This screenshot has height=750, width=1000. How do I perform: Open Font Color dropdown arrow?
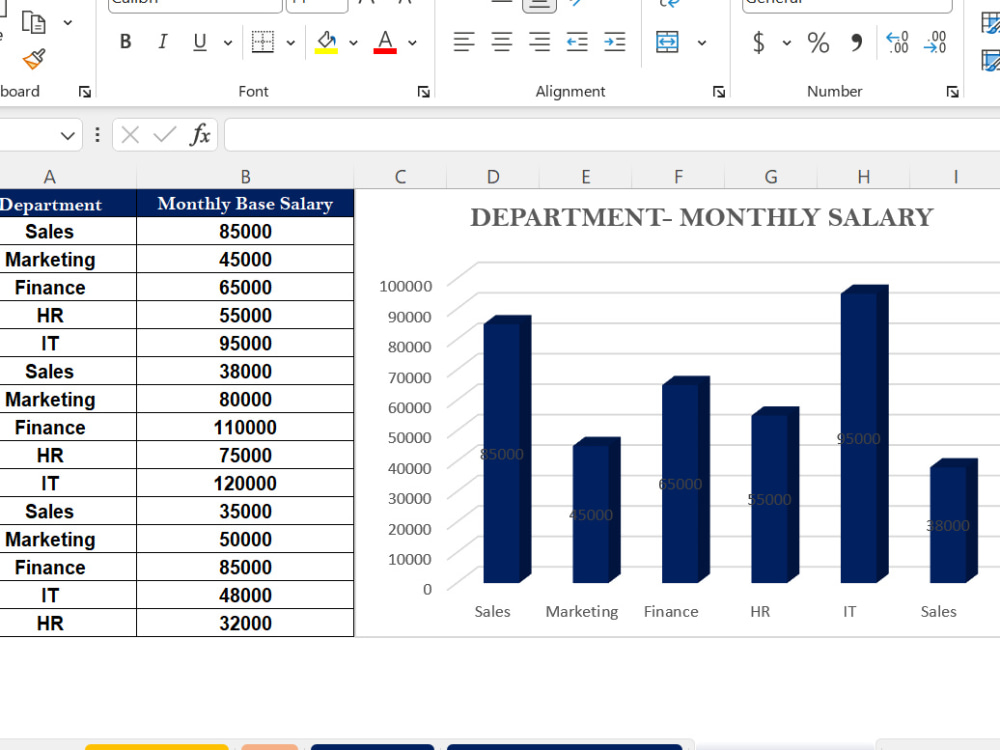413,43
